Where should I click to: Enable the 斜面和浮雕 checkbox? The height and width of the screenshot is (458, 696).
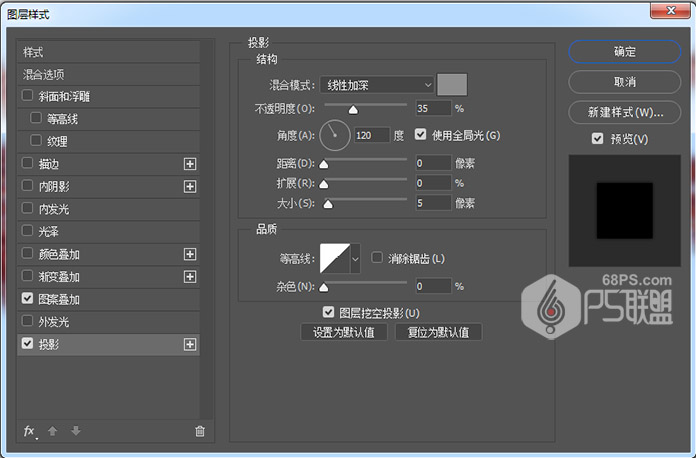pos(28,95)
